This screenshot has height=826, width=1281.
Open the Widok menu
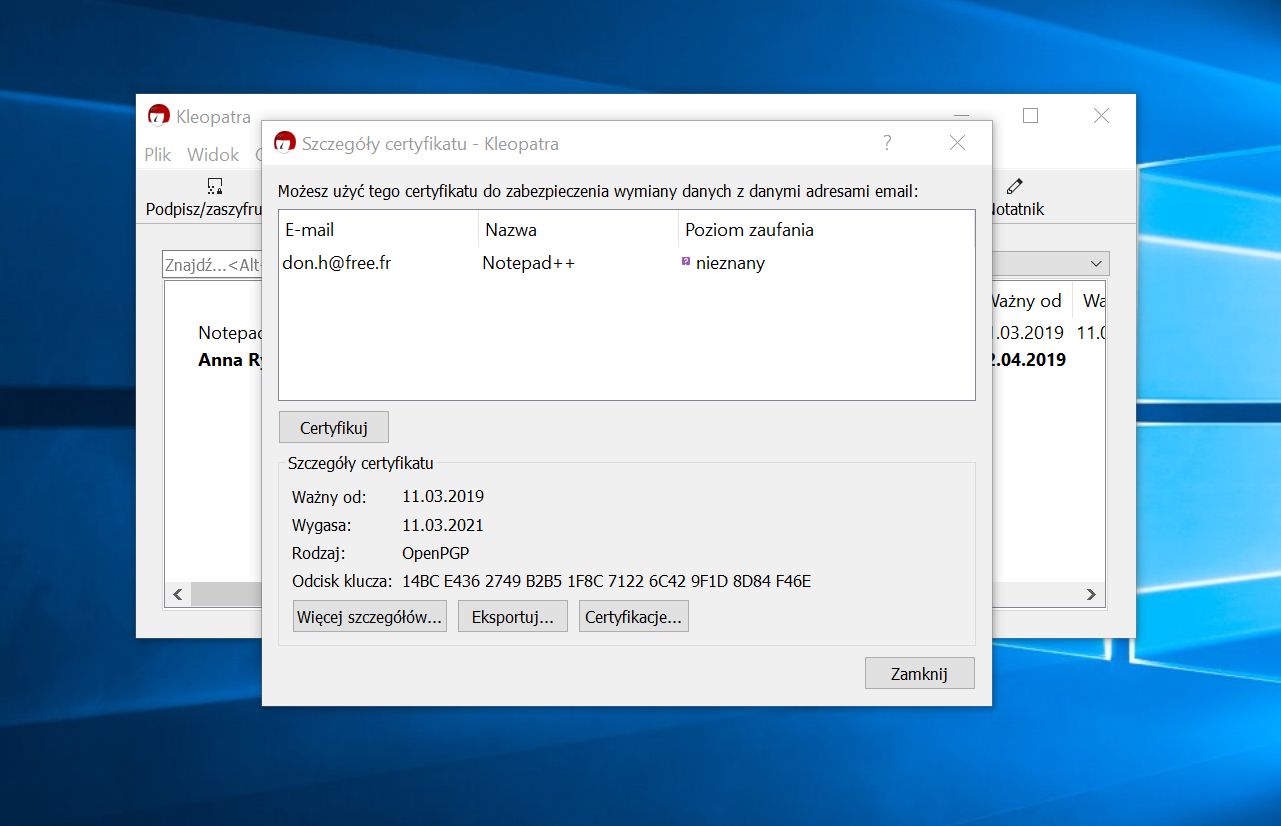pyautogui.click(x=213, y=155)
